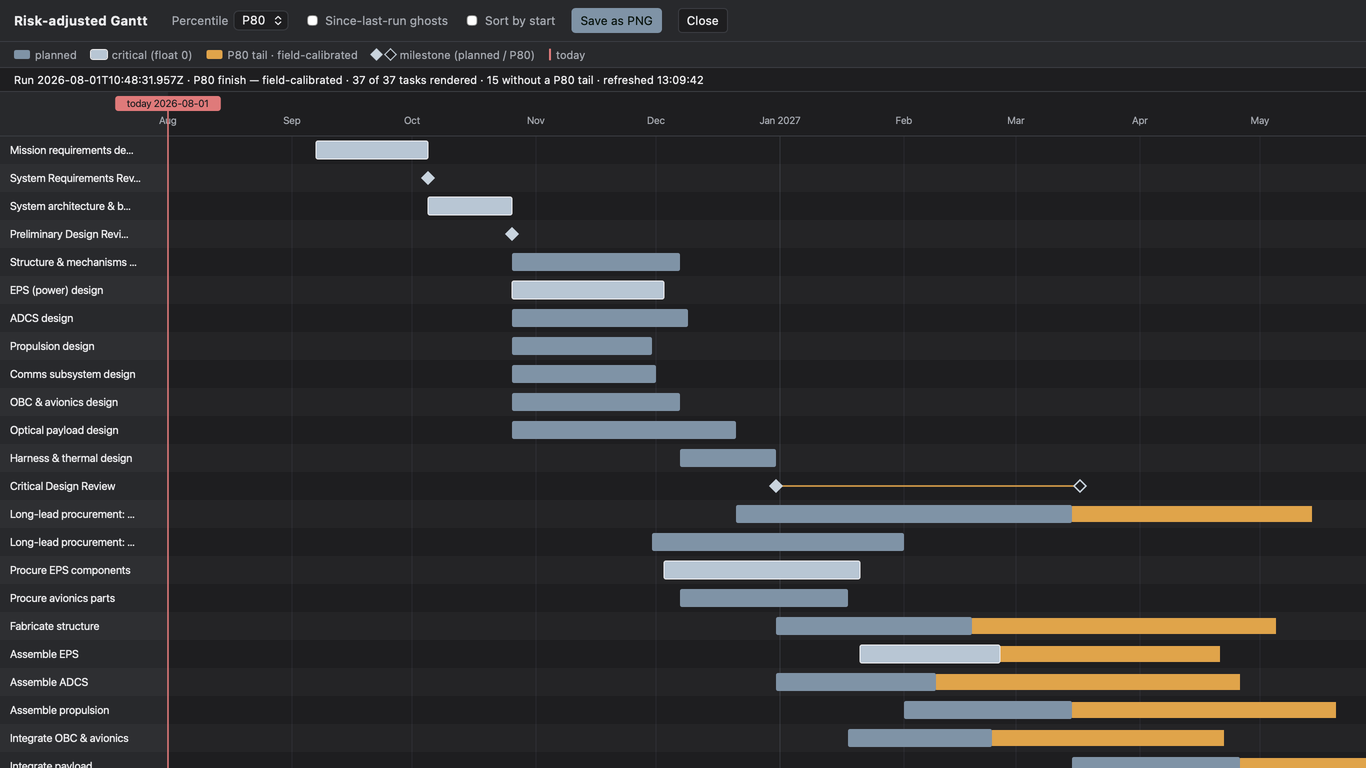Image resolution: width=1366 pixels, height=768 pixels.
Task: Click "Procure avionics parts" row label
Action: [x=62, y=598]
